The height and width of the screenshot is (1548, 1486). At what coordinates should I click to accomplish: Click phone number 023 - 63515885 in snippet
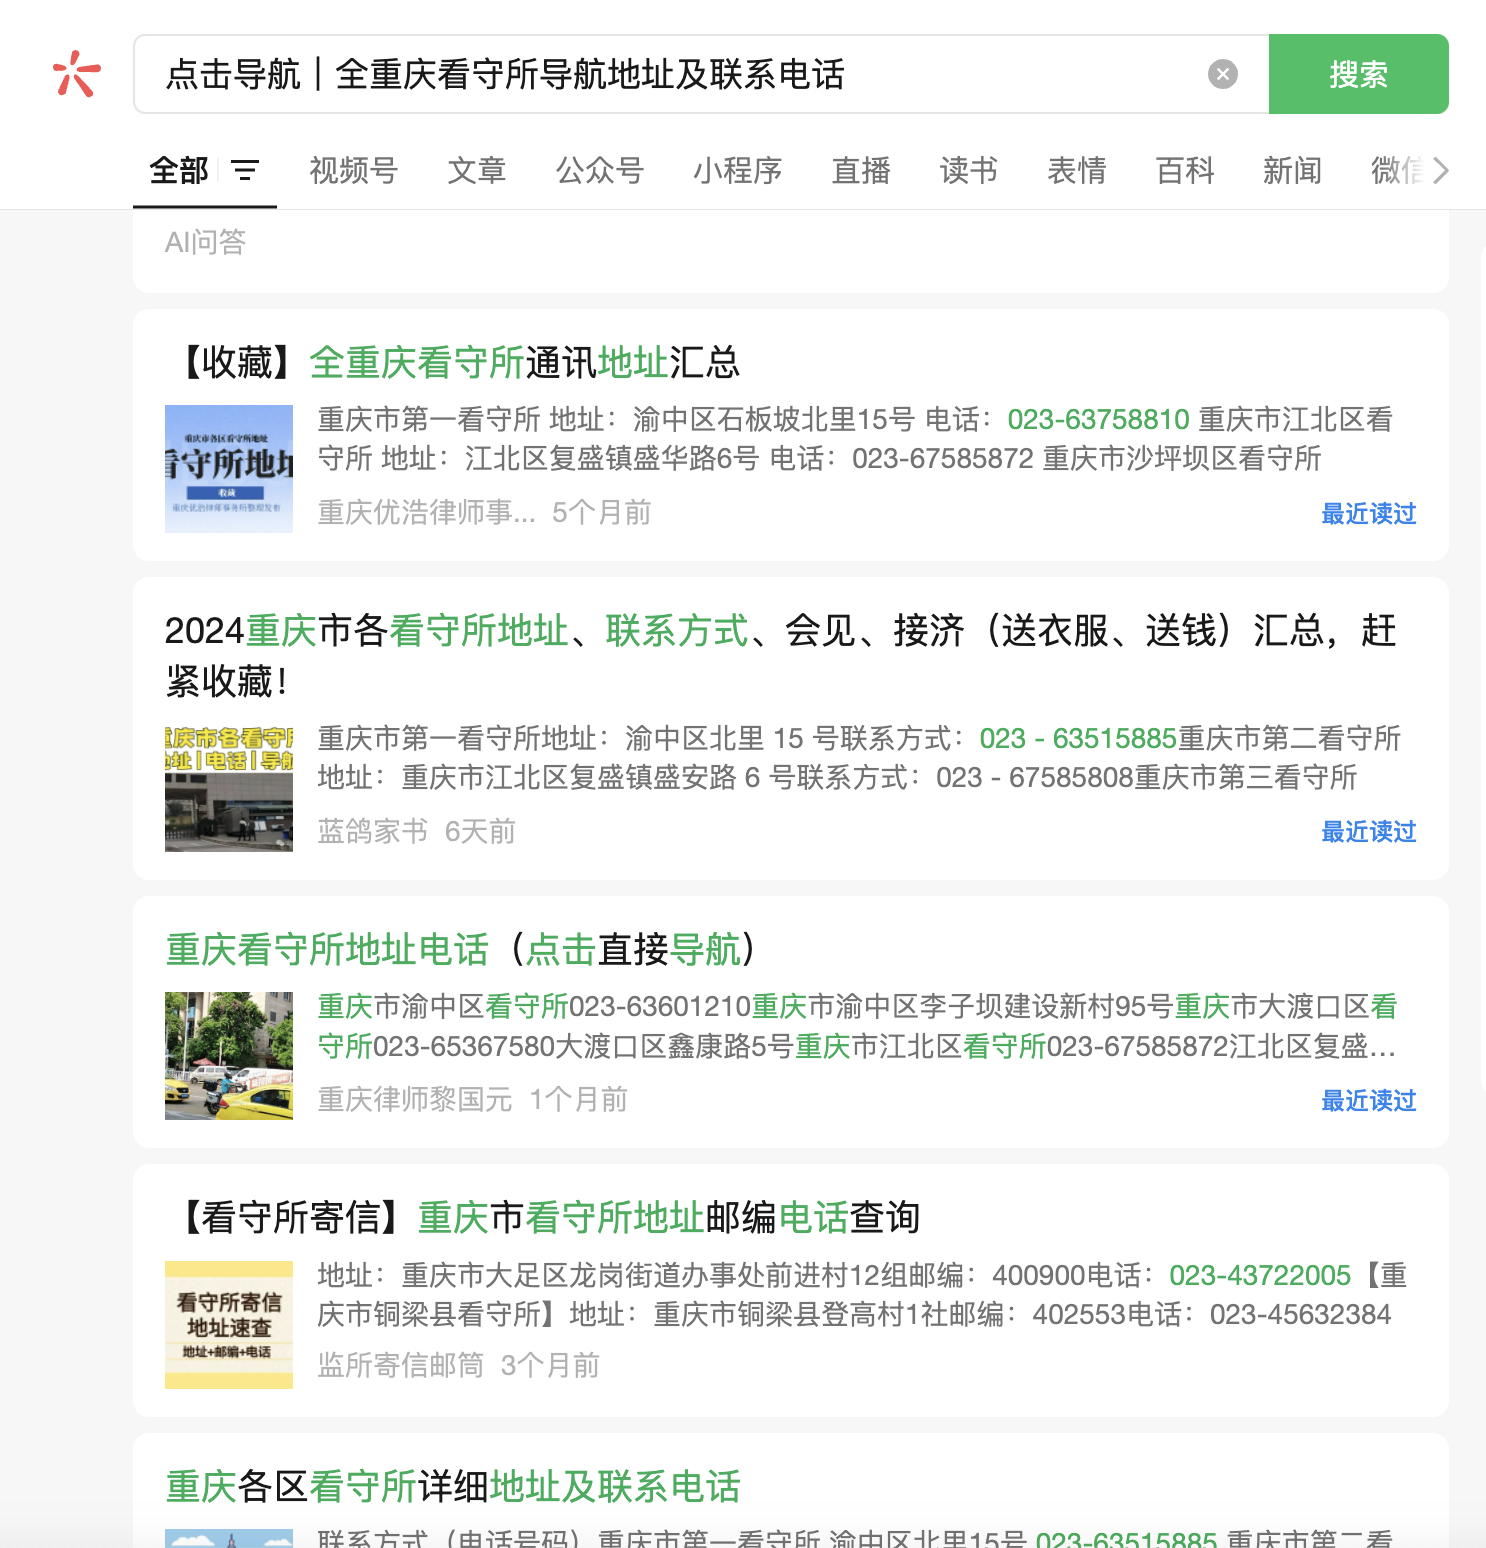click(x=1077, y=738)
